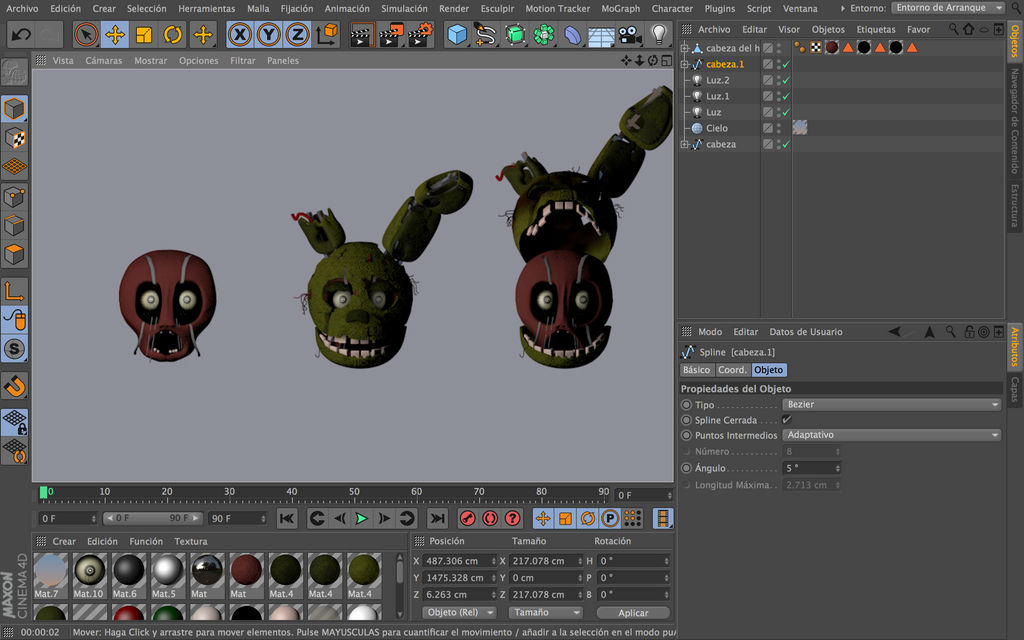The height and width of the screenshot is (640, 1024).
Task: Select the Mat.10 material thumbnail
Action: [x=88, y=569]
